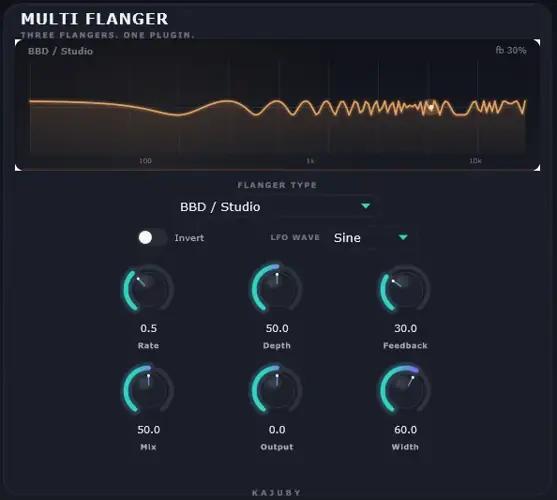The image size is (557, 500).
Task: Open the Flanger Type dropdown
Action: pos(276,207)
